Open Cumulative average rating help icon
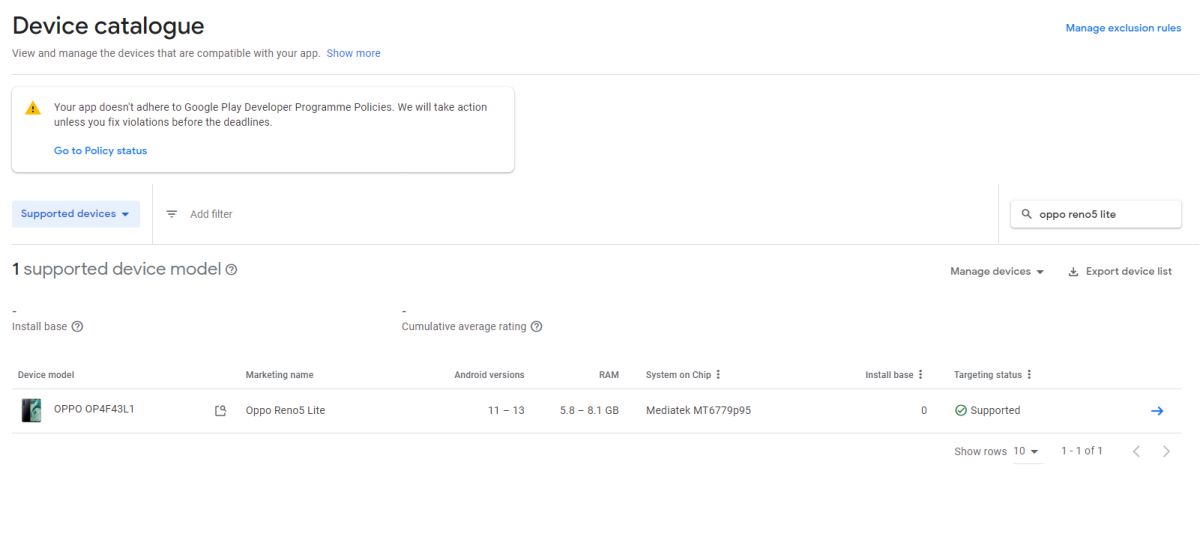1200x533 pixels. click(536, 327)
